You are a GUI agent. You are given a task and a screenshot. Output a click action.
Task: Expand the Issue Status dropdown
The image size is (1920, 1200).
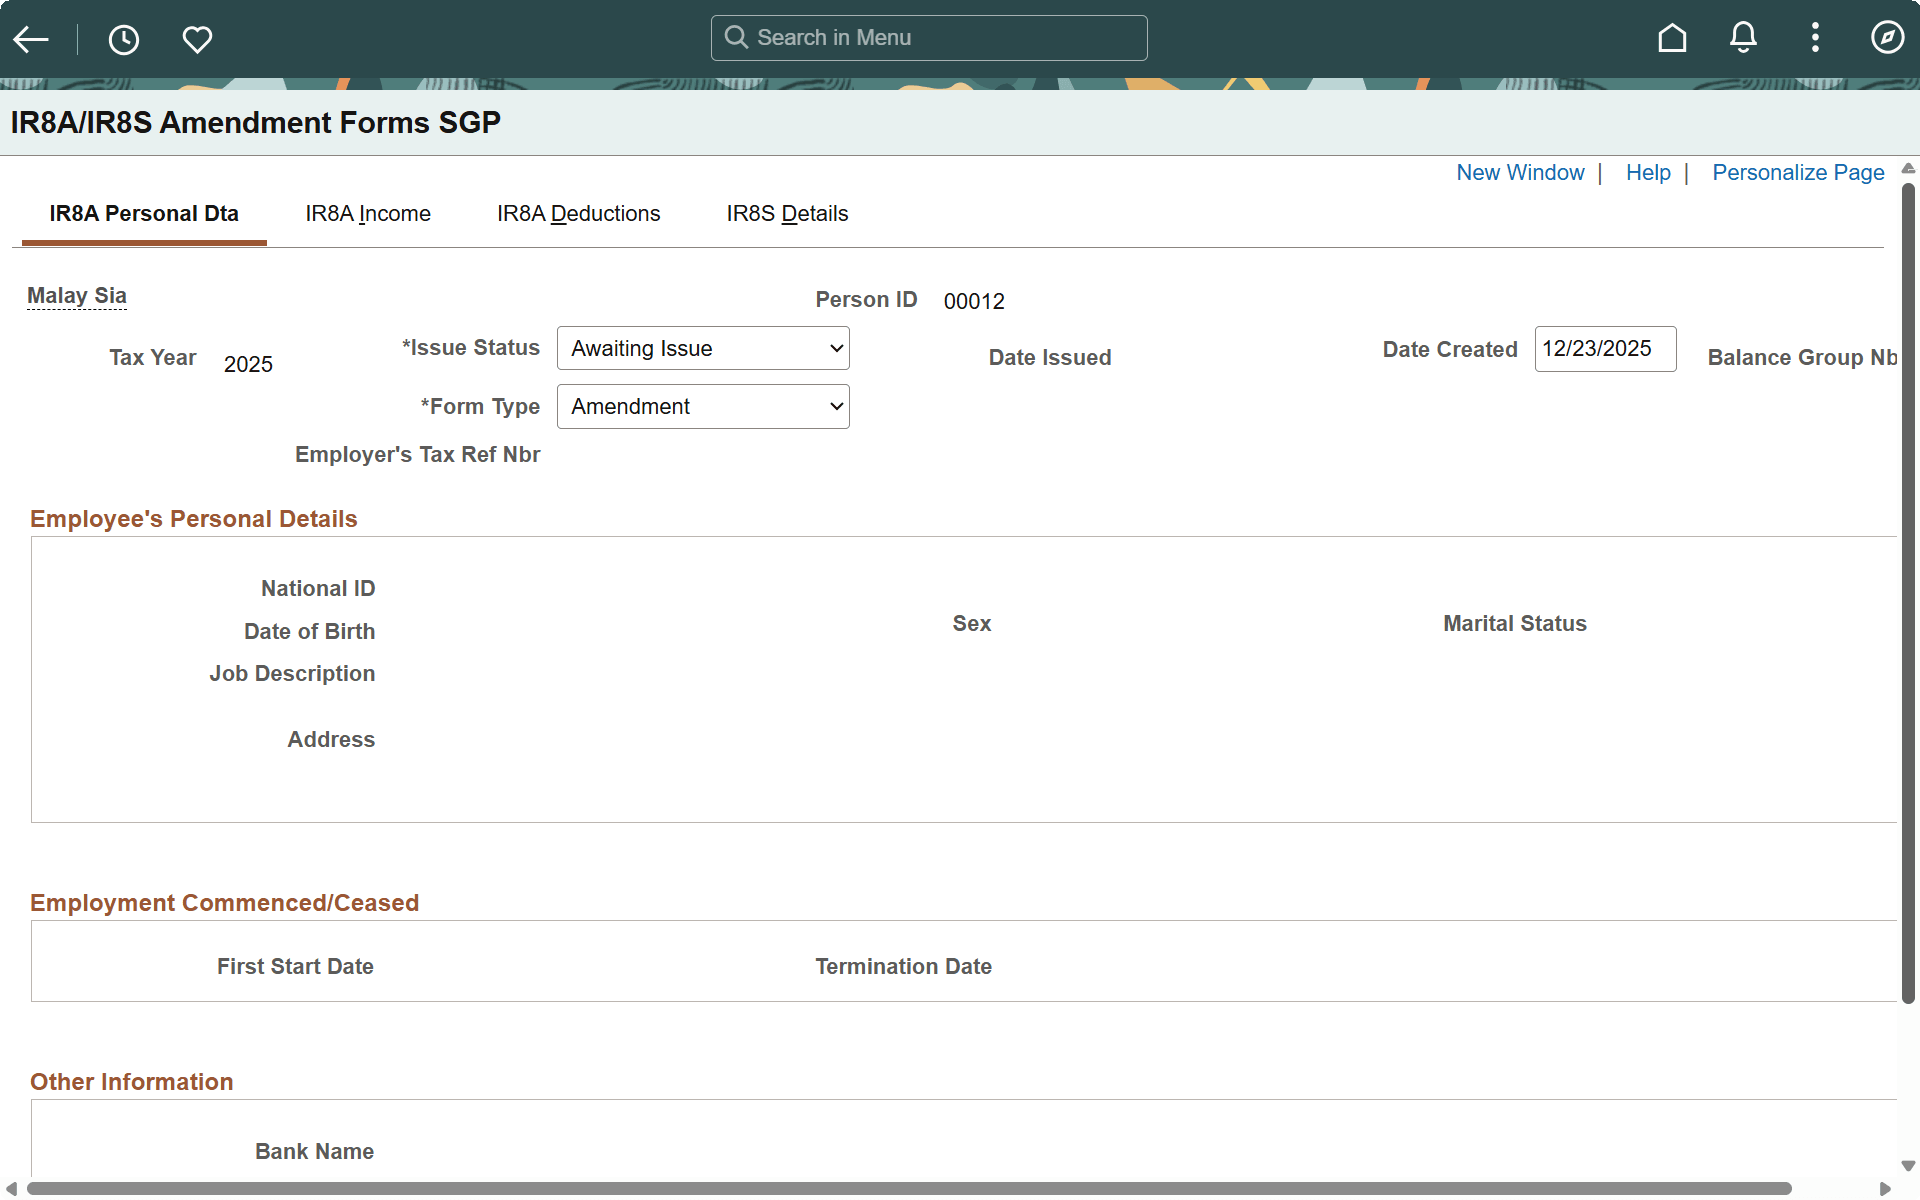[x=703, y=348]
